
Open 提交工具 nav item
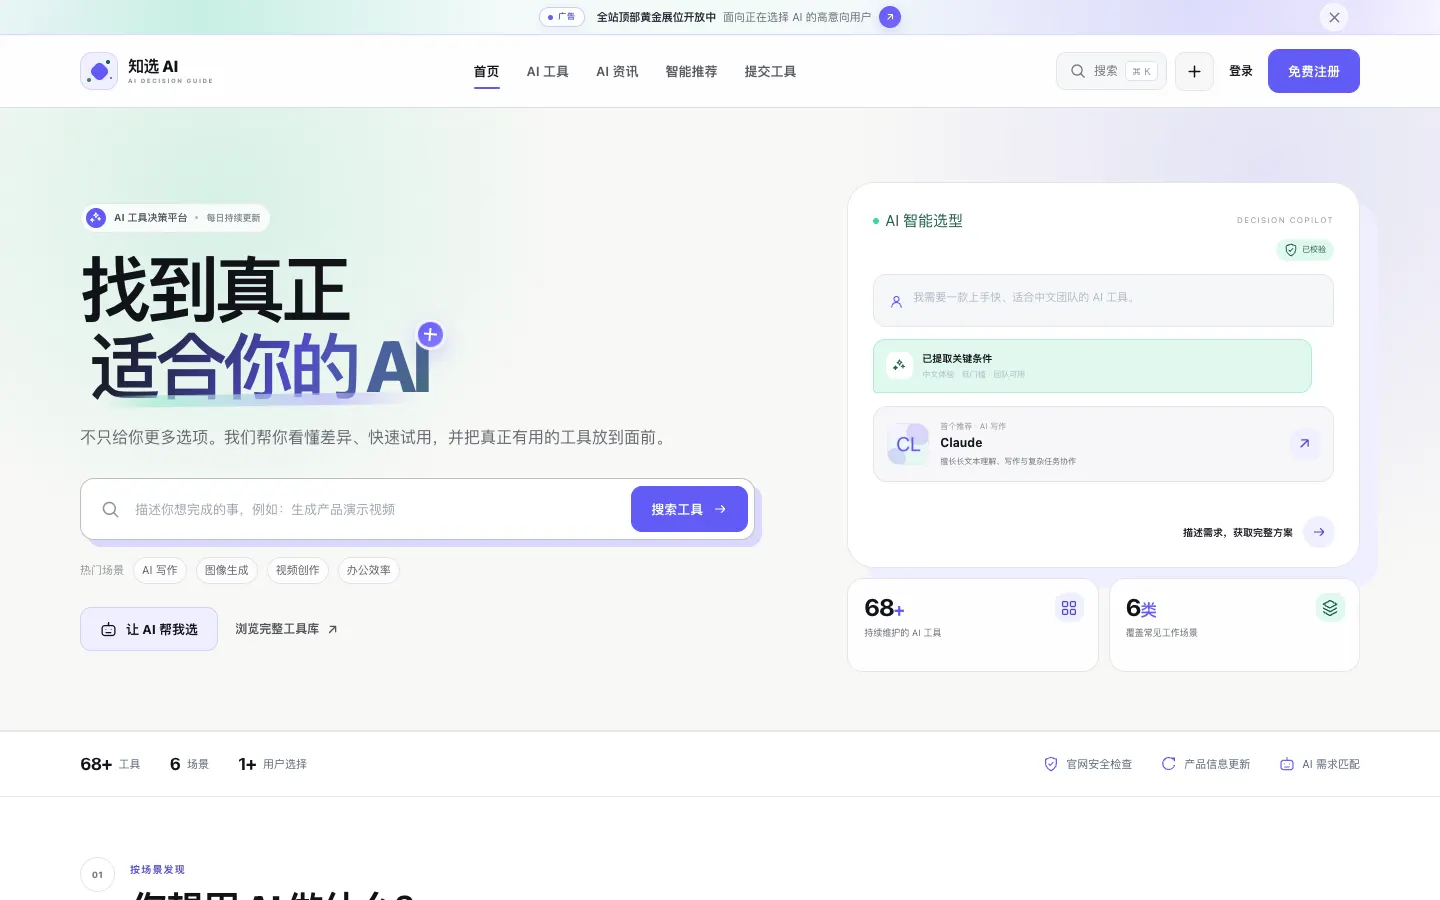(x=770, y=71)
